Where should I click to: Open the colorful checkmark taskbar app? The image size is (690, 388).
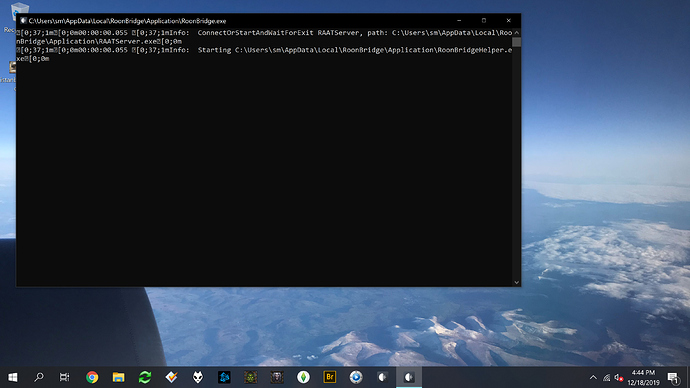click(171, 377)
